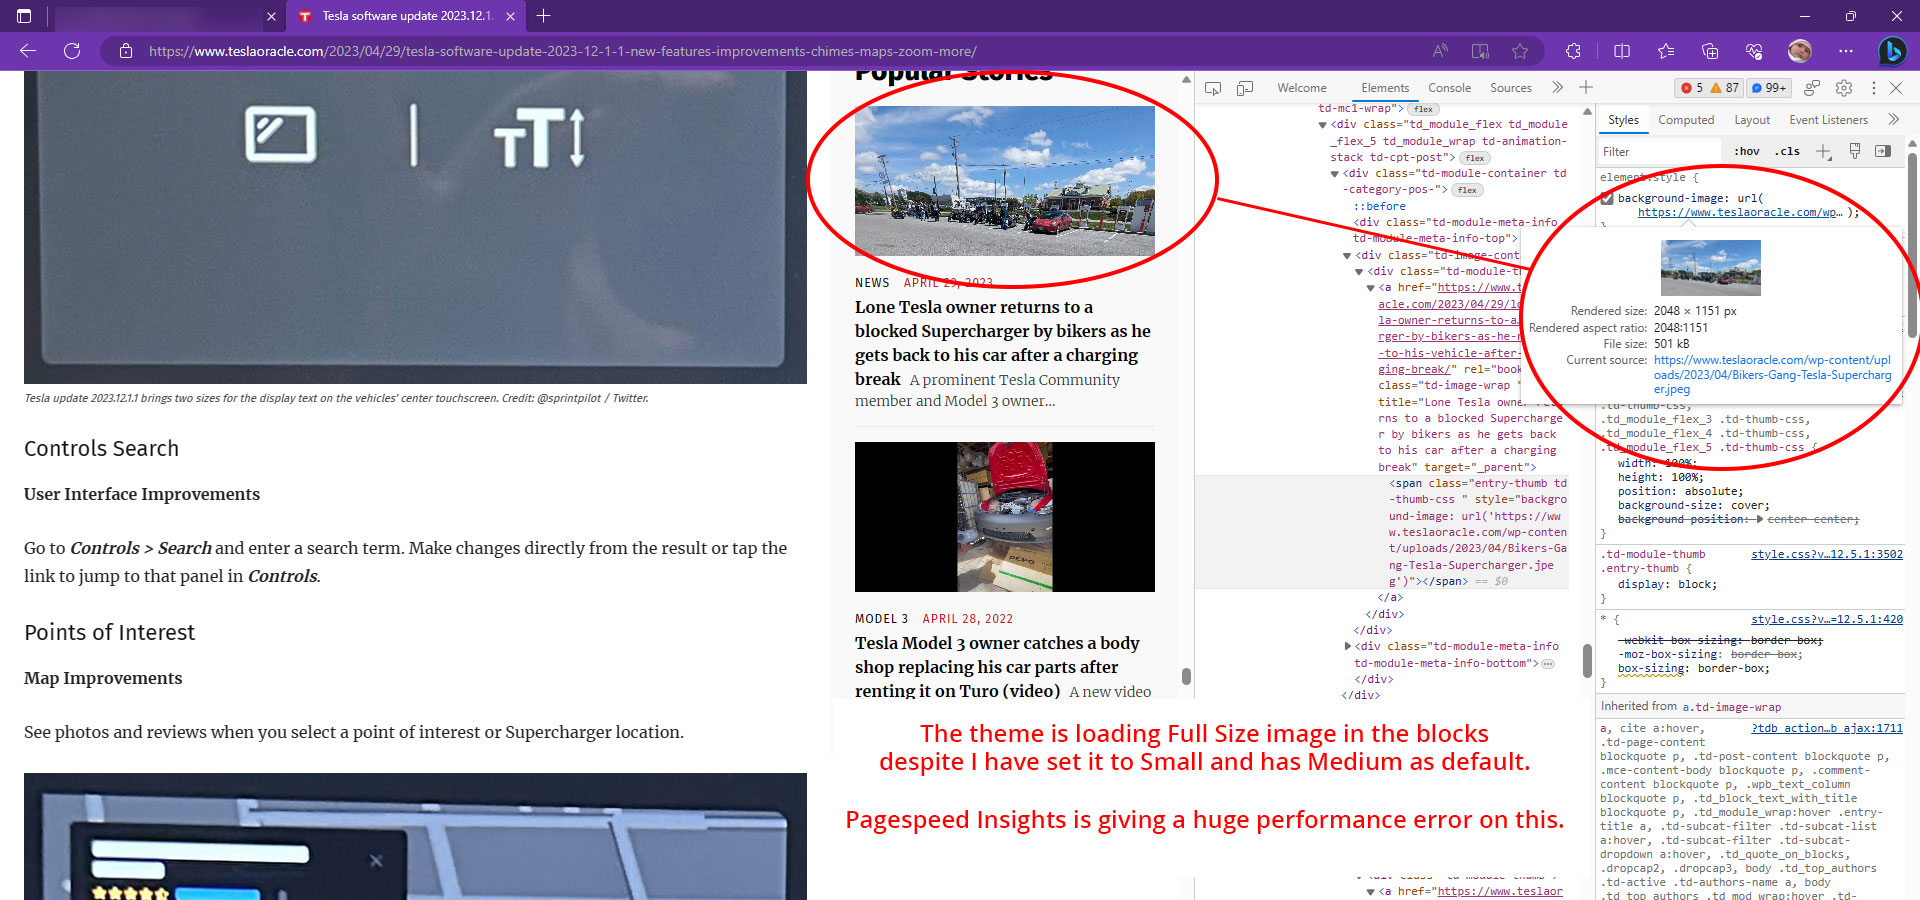The height and width of the screenshot is (900, 1920).
Task: Open the Event Listeners tab
Action: click(x=1828, y=120)
